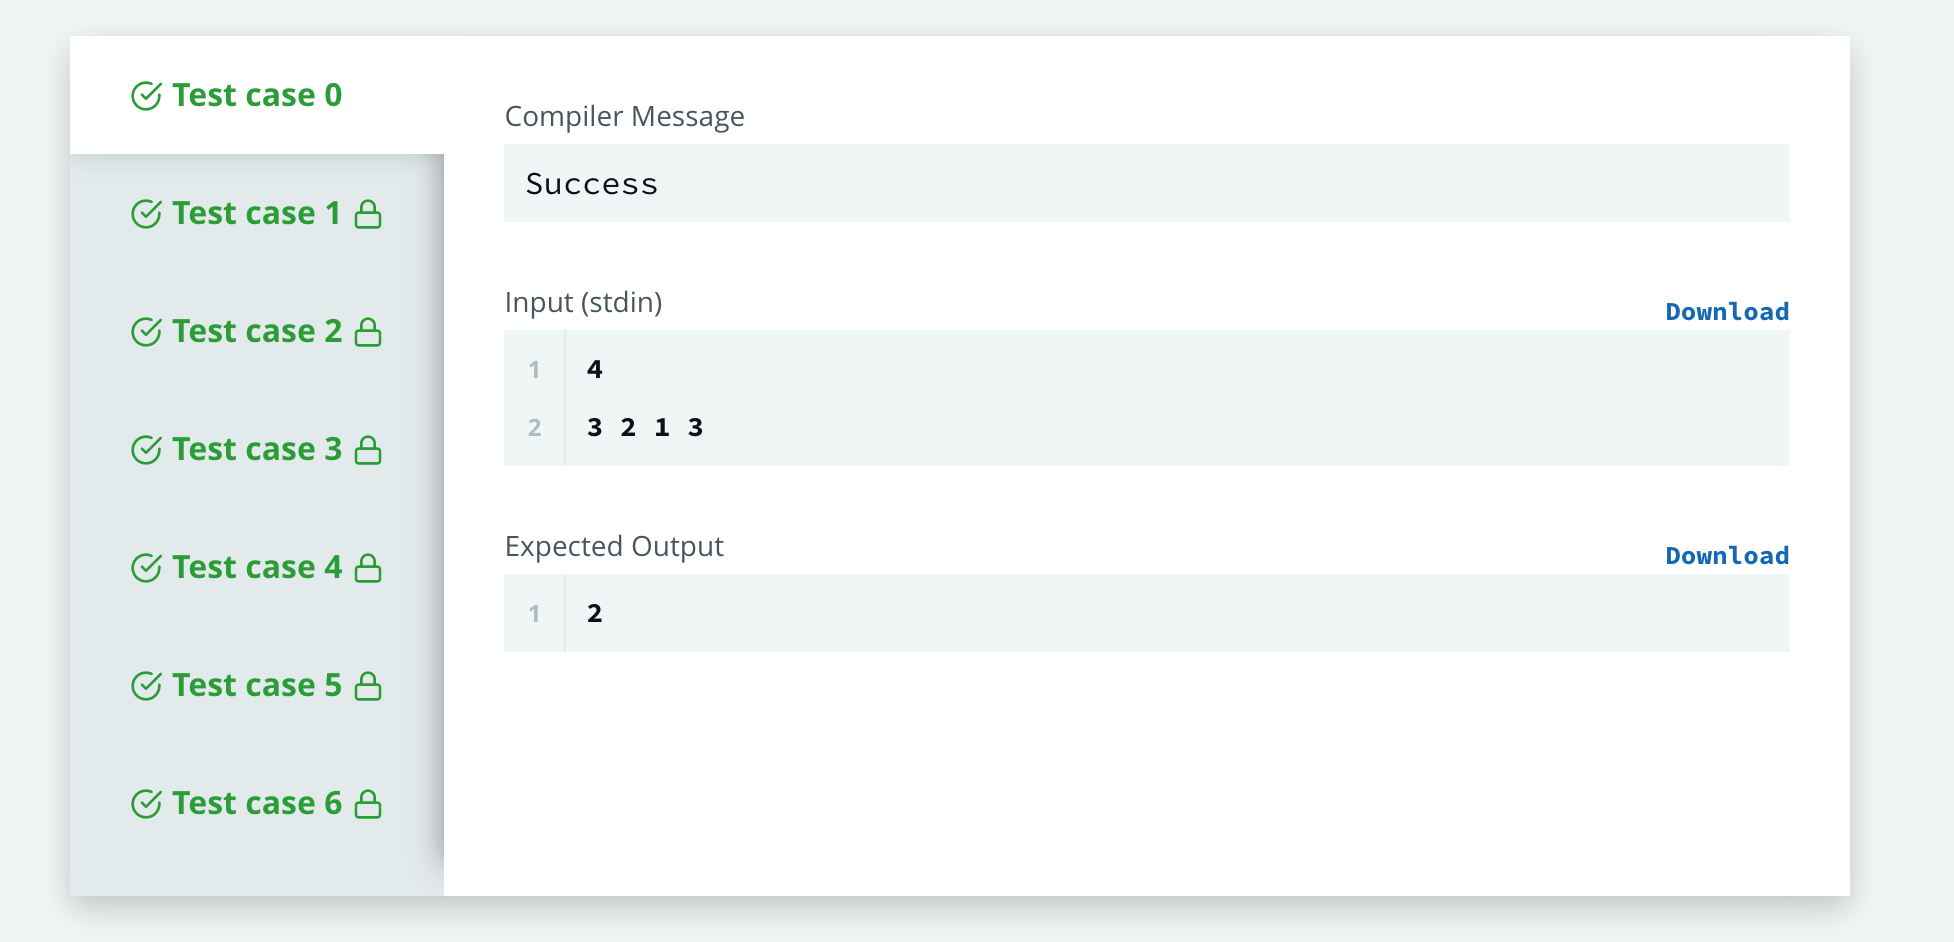
Task: Click the lock icon beside Test case 1
Action: 368,214
